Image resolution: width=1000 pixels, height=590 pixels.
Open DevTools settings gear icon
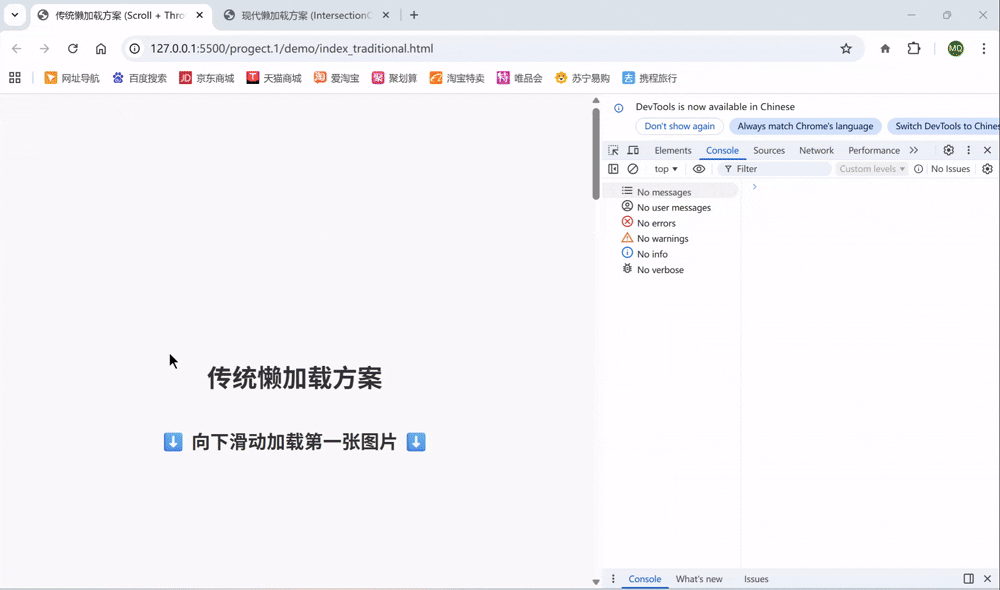tap(948, 149)
